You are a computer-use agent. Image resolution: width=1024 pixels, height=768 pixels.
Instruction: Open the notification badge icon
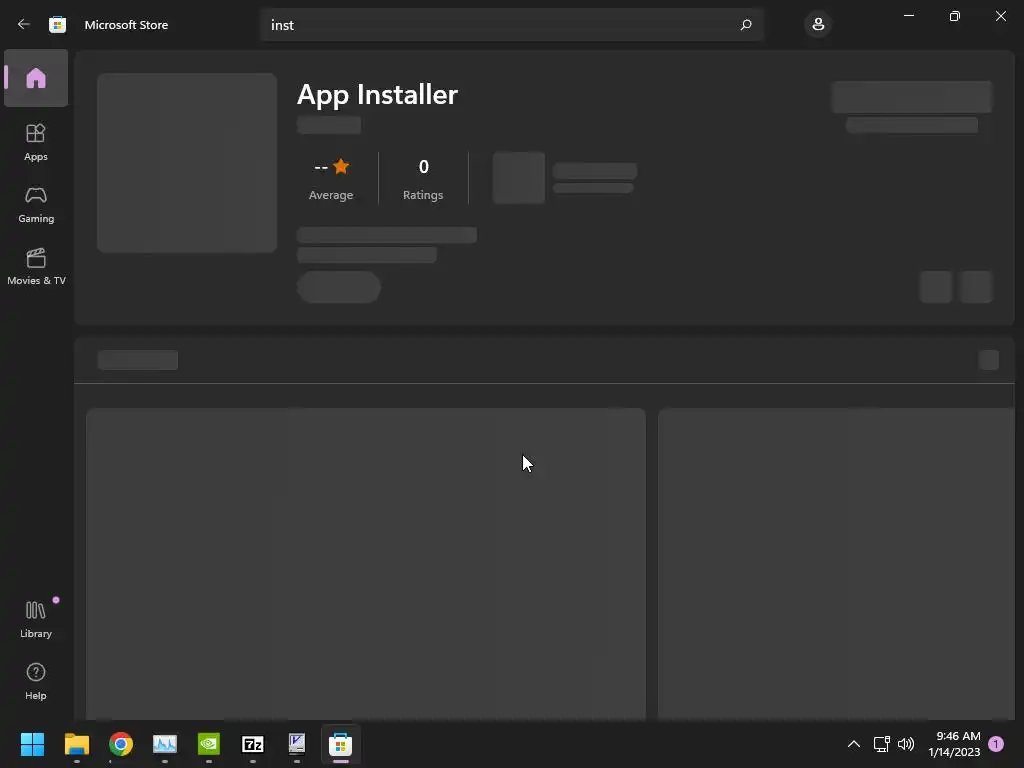(x=996, y=744)
